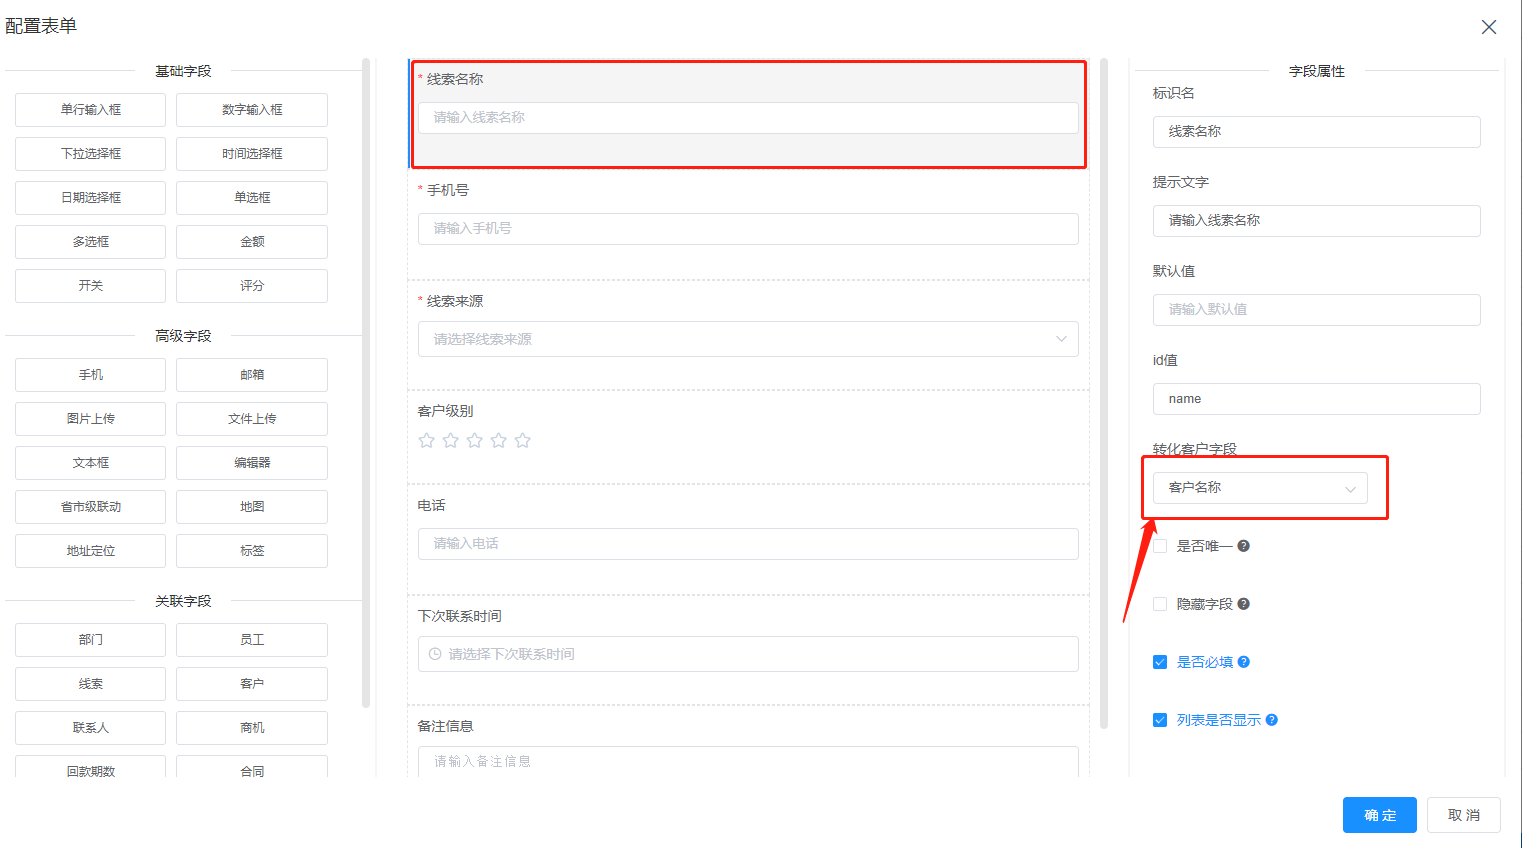The width and height of the screenshot is (1522, 848).
Task: Add a 单行输入框 field
Action: [x=90, y=110]
